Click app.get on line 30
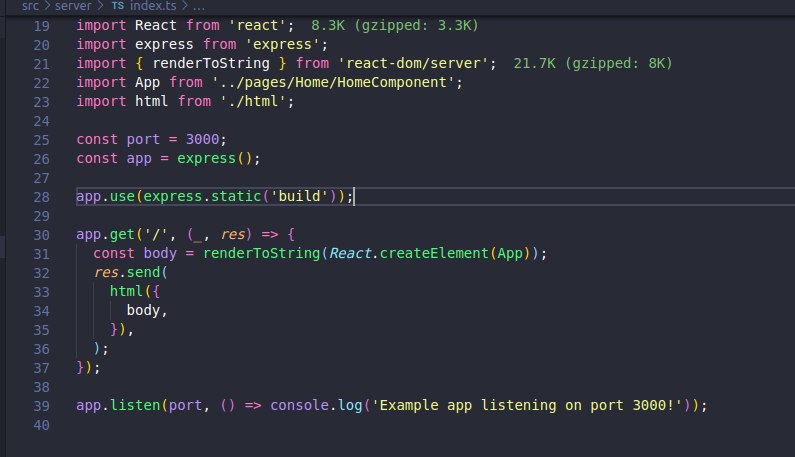 105,234
